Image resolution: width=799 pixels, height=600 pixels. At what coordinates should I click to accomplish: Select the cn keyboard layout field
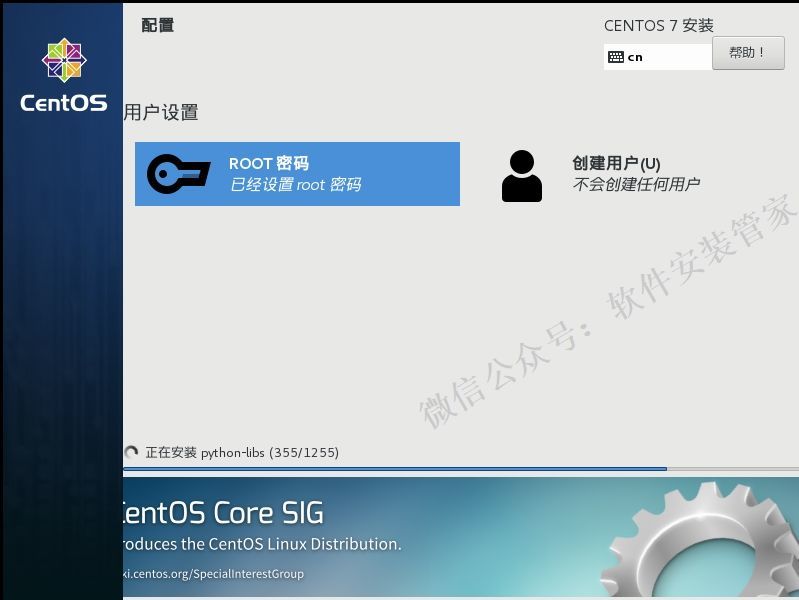pyautogui.click(x=658, y=57)
